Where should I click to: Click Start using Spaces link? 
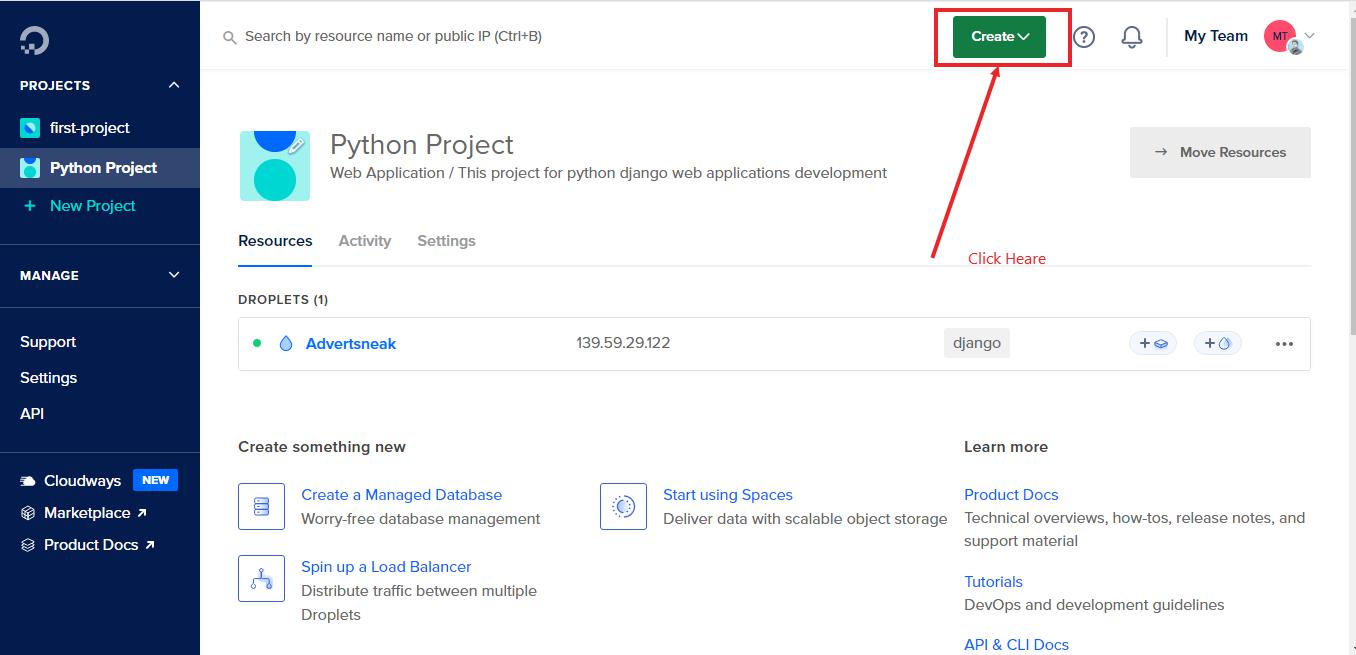[728, 495]
